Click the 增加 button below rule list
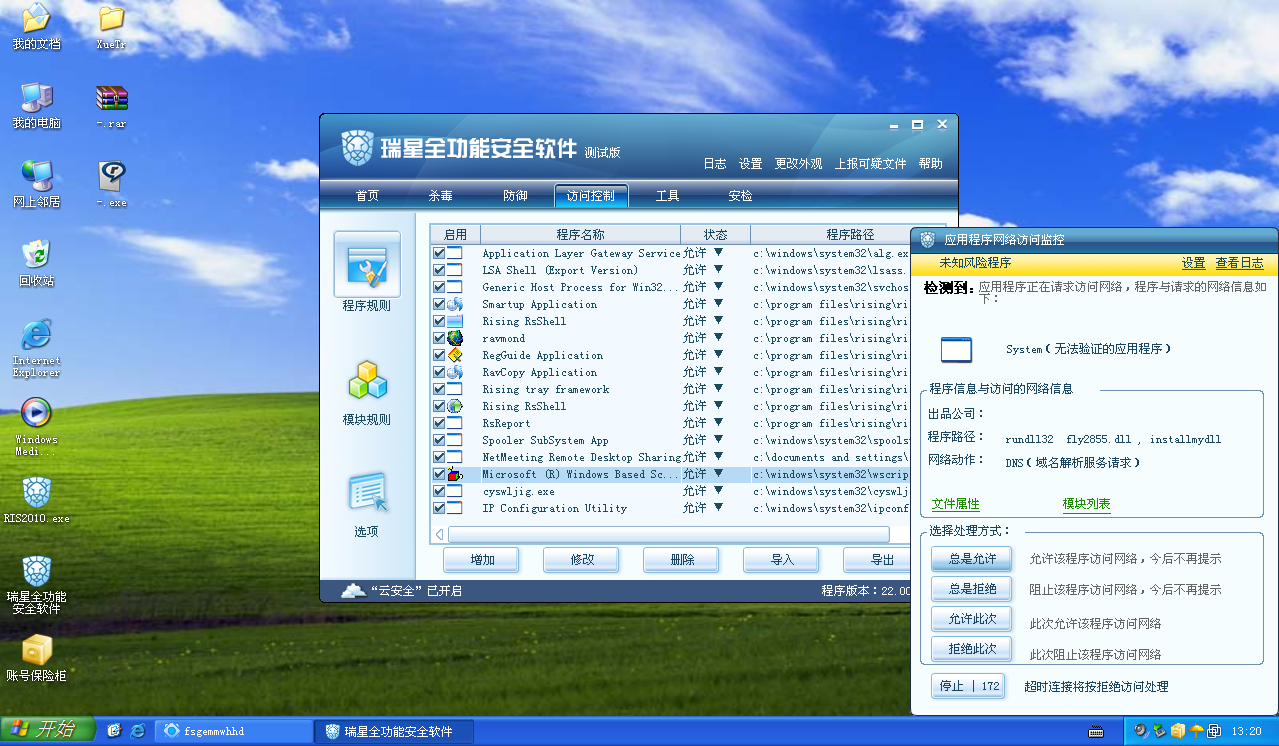Image resolution: width=1279 pixels, height=746 pixels. (x=482, y=560)
